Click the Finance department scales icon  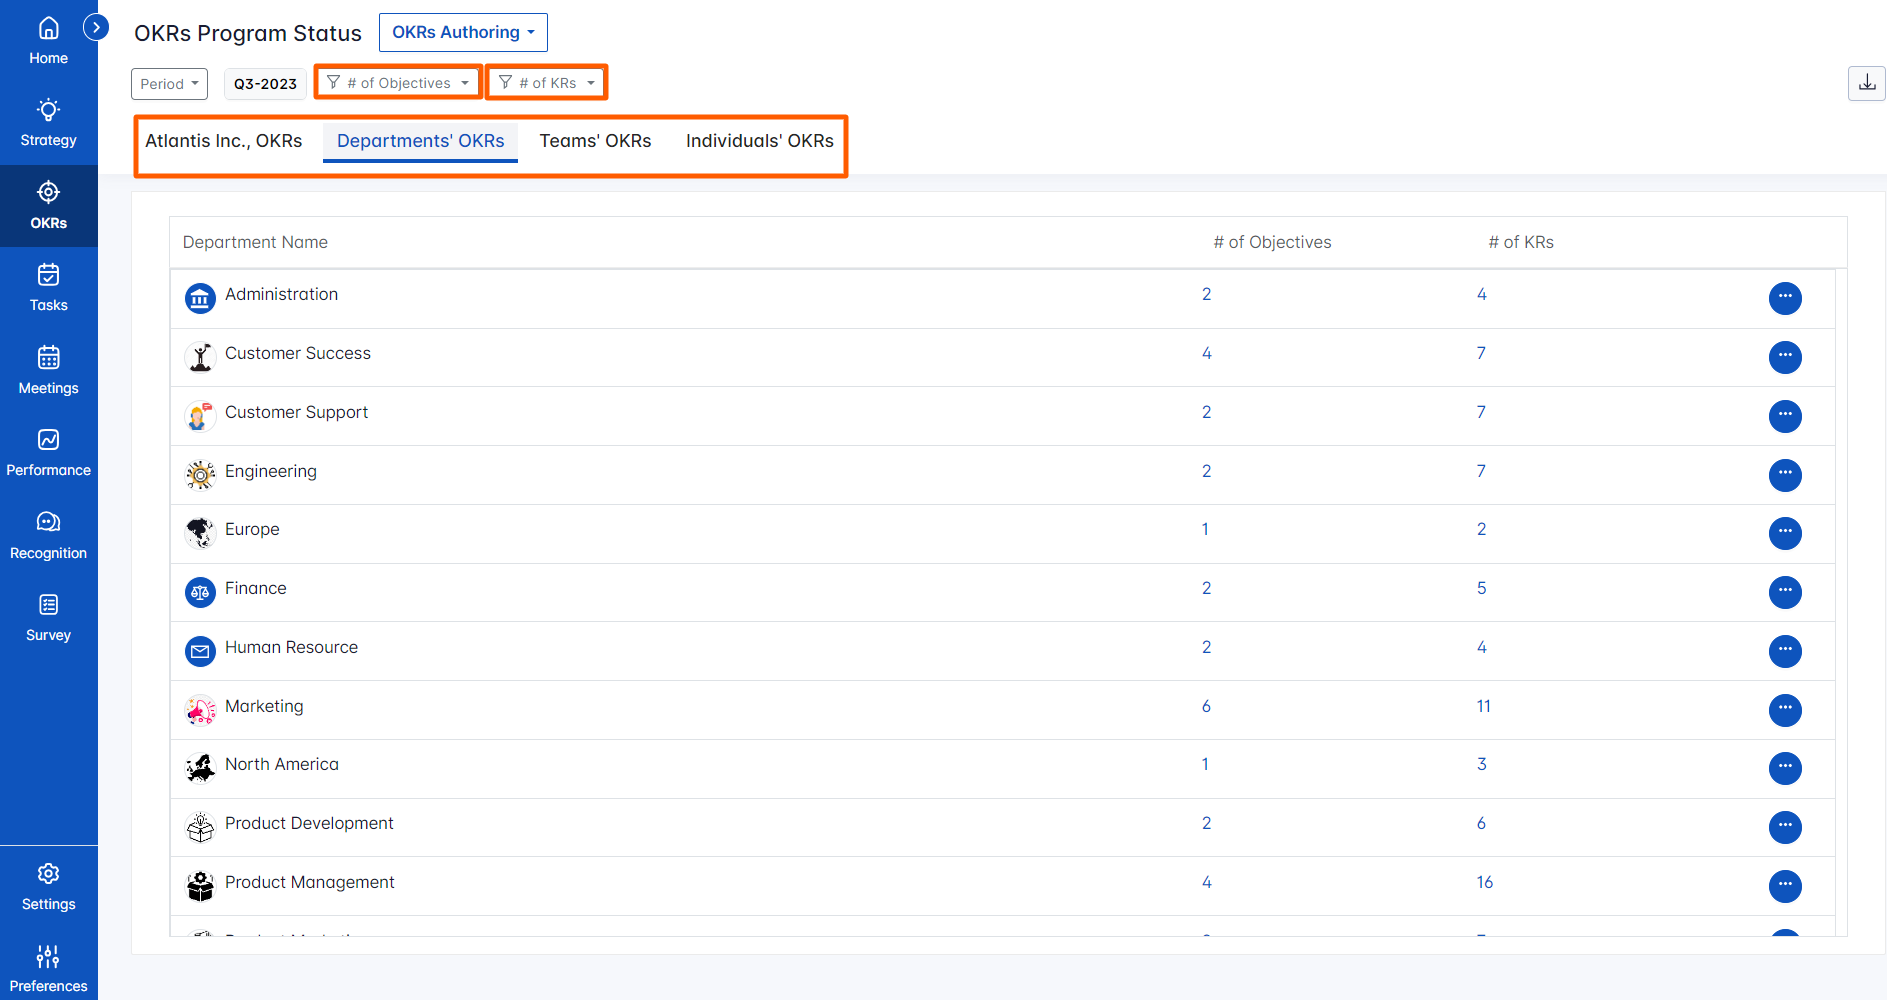click(x=200, y=592)
